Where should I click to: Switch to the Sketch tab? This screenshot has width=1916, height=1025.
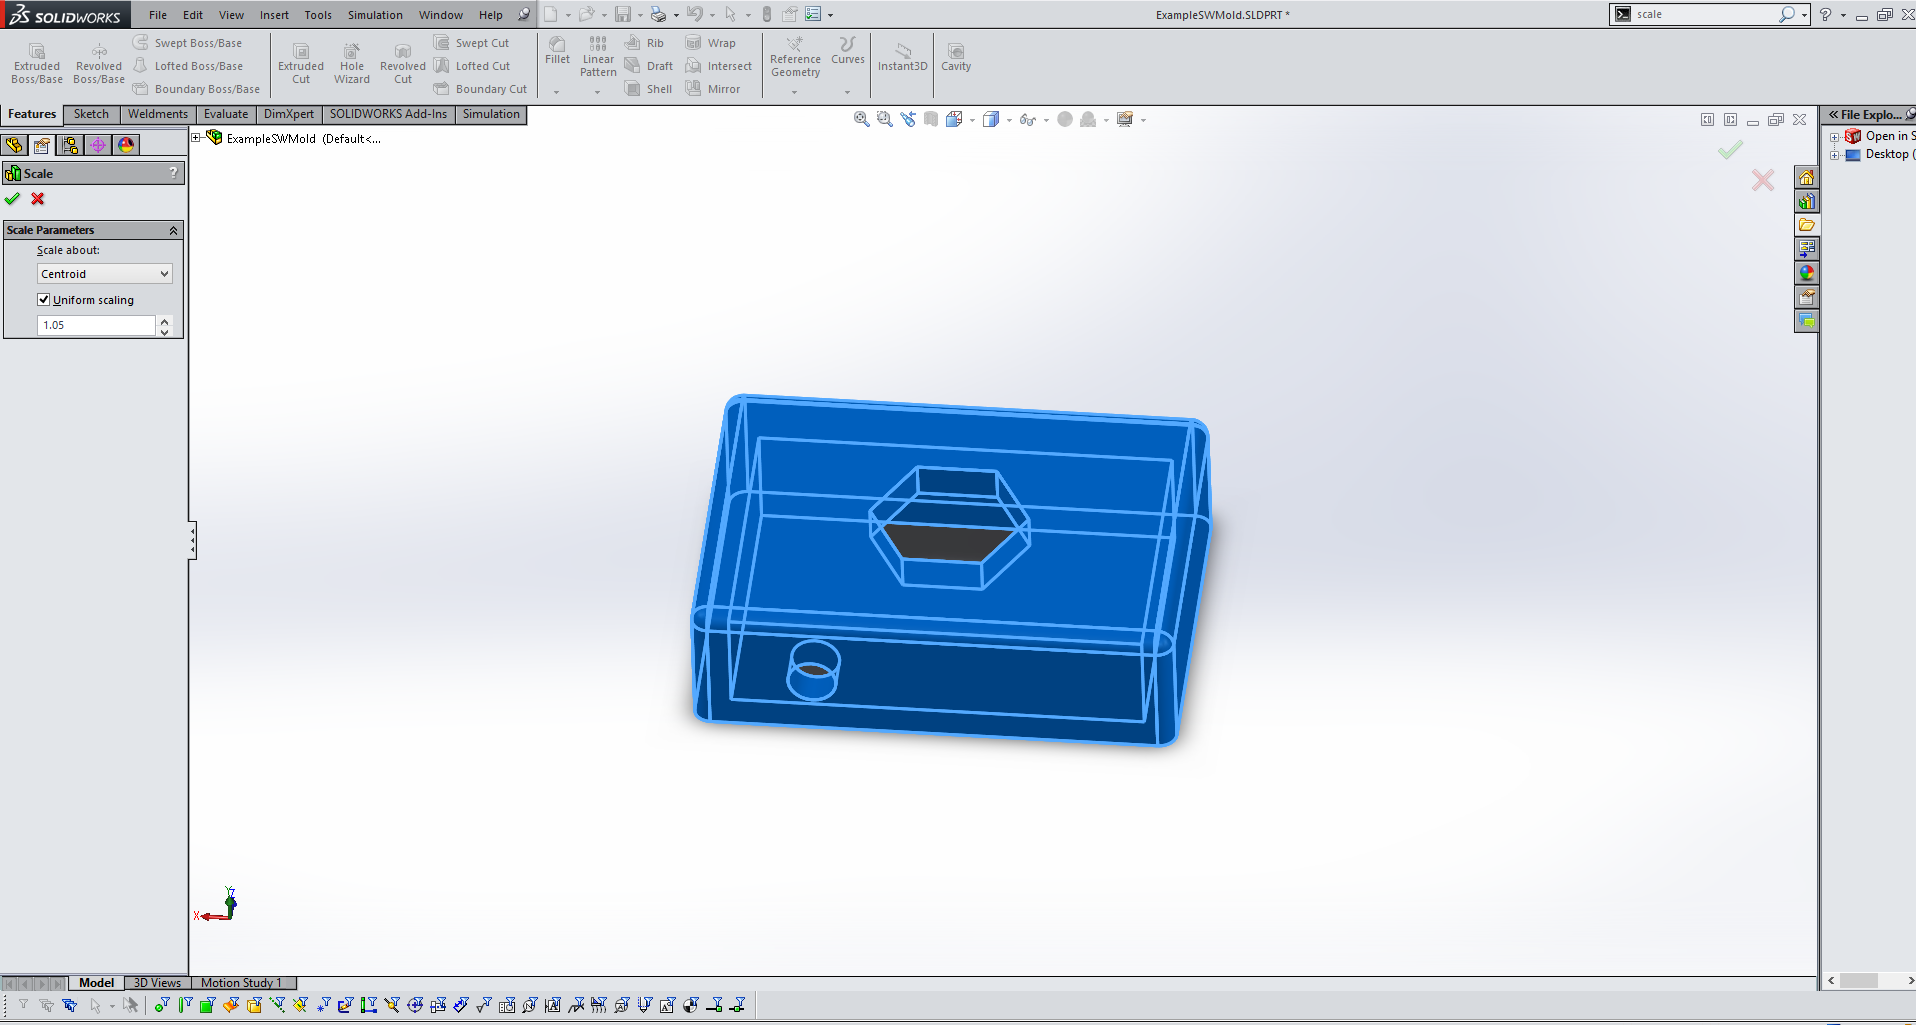[91, 114]
